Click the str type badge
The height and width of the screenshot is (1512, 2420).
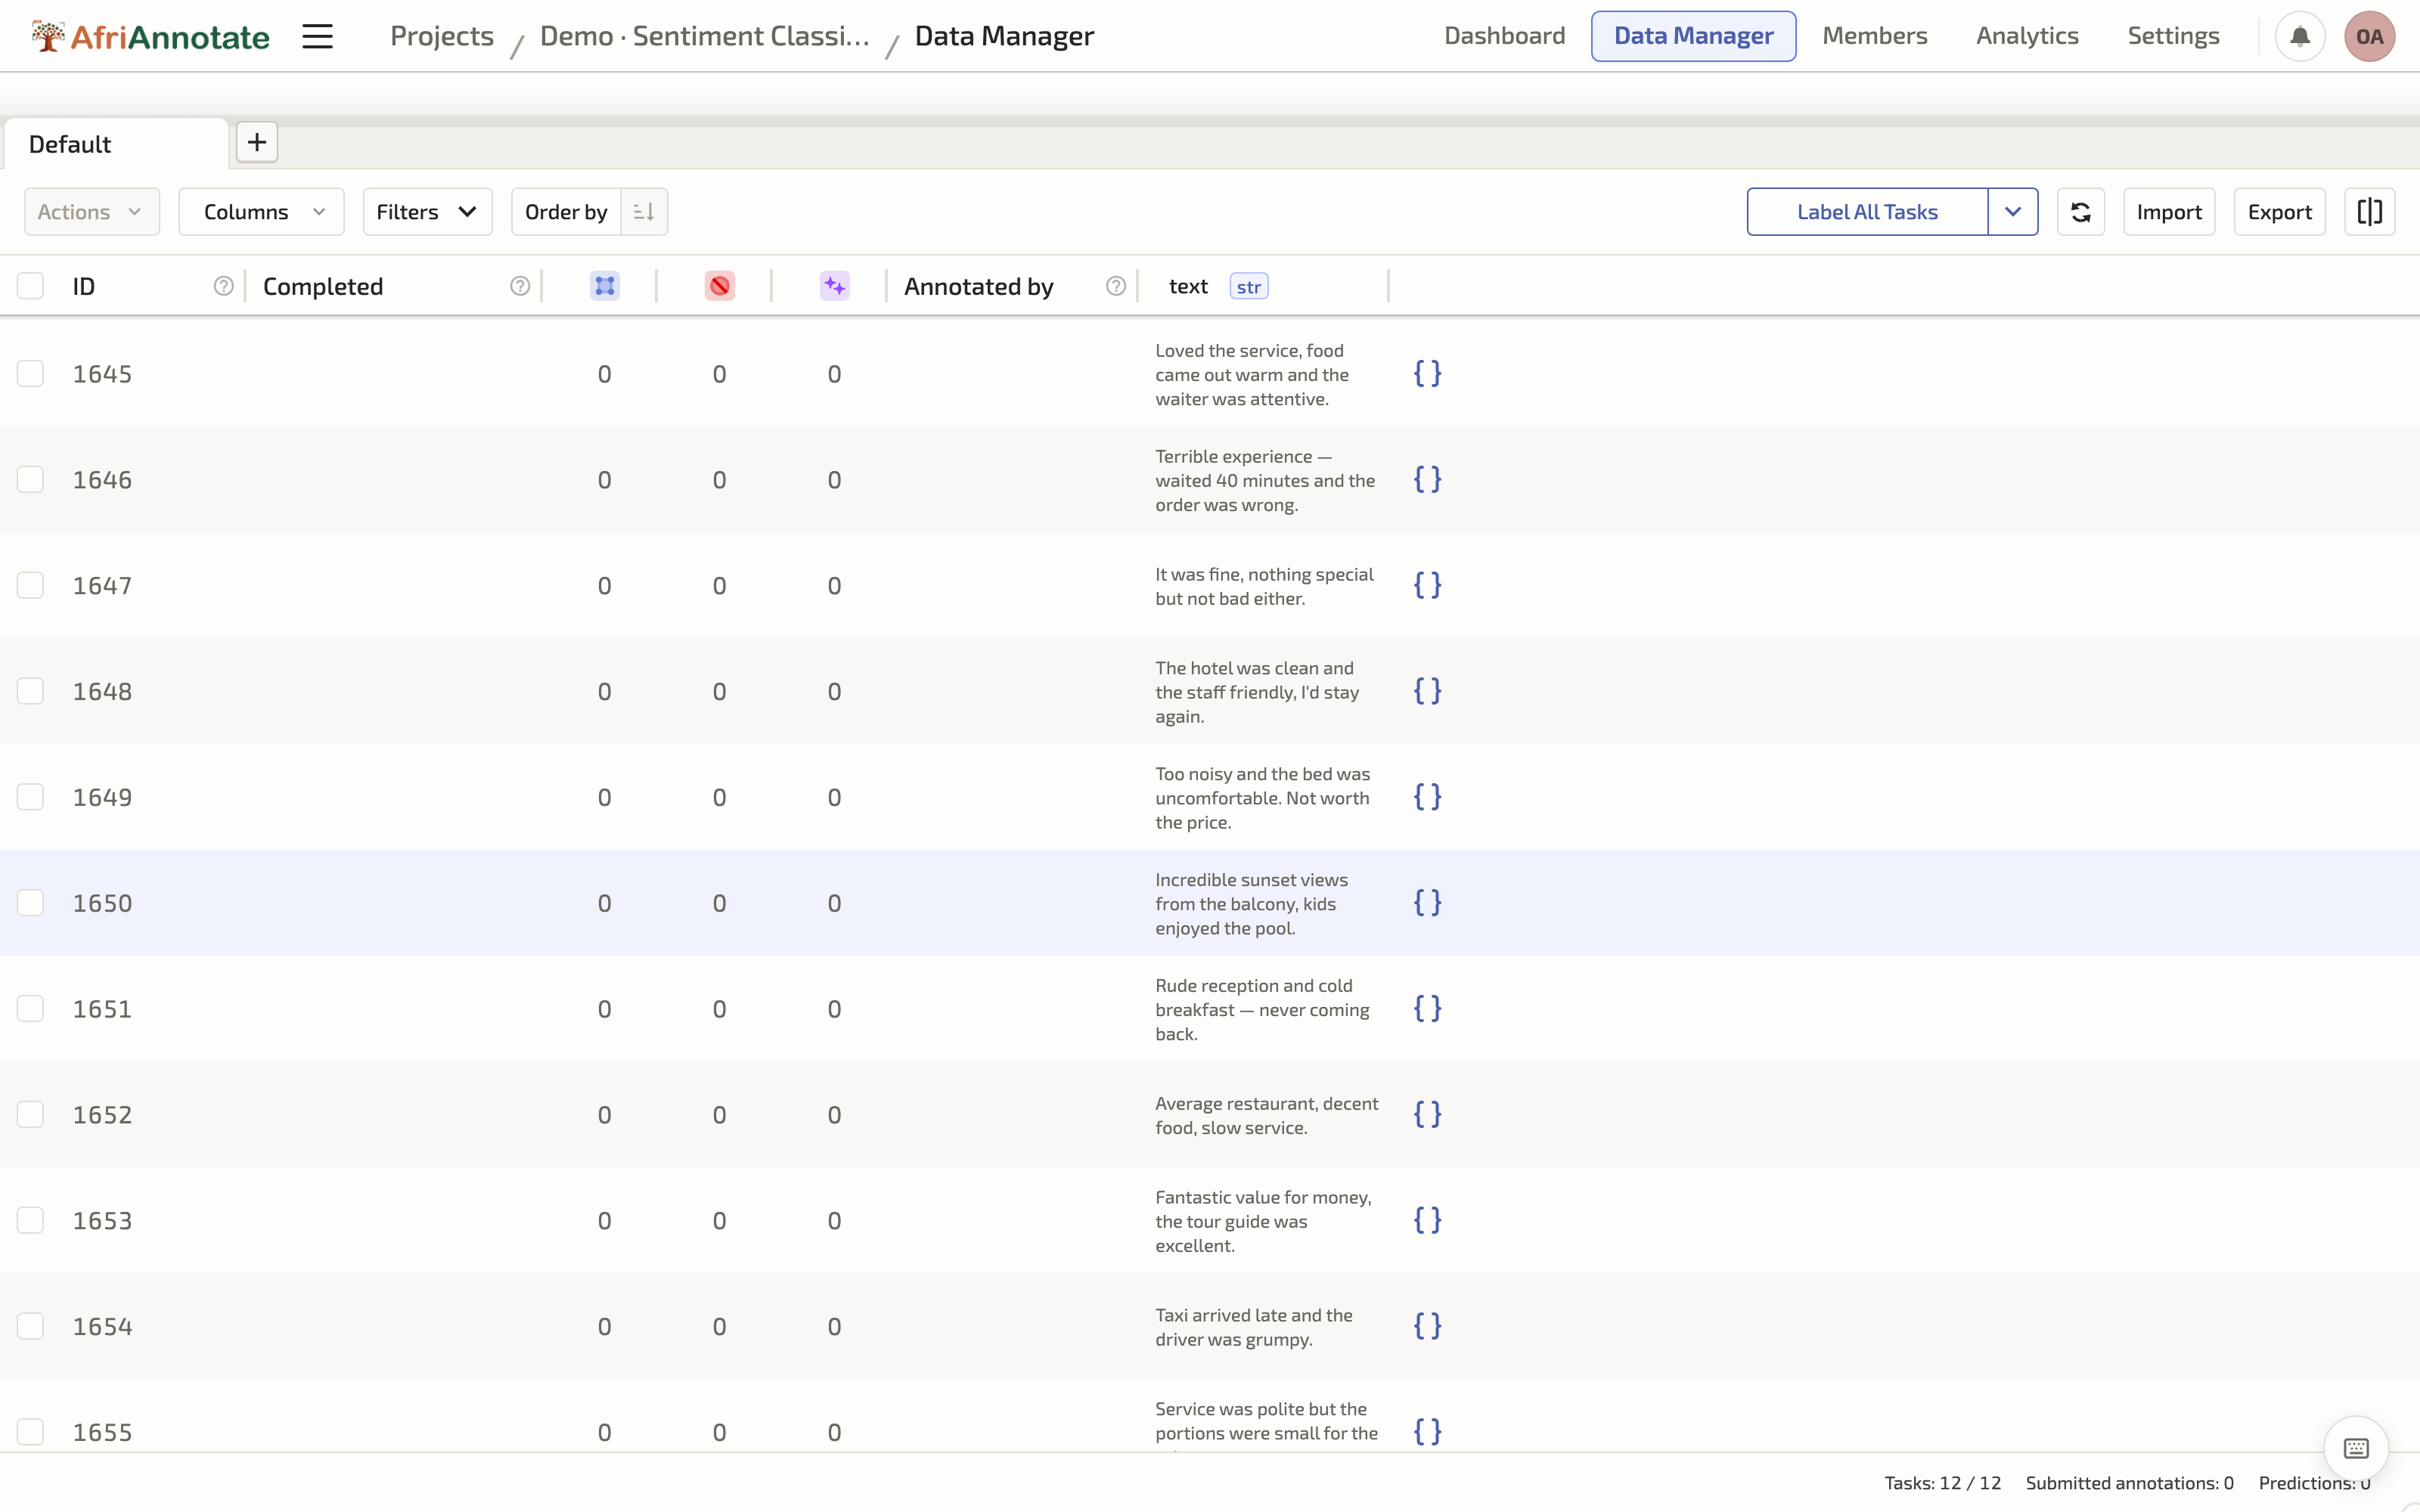click(1249, 287)
